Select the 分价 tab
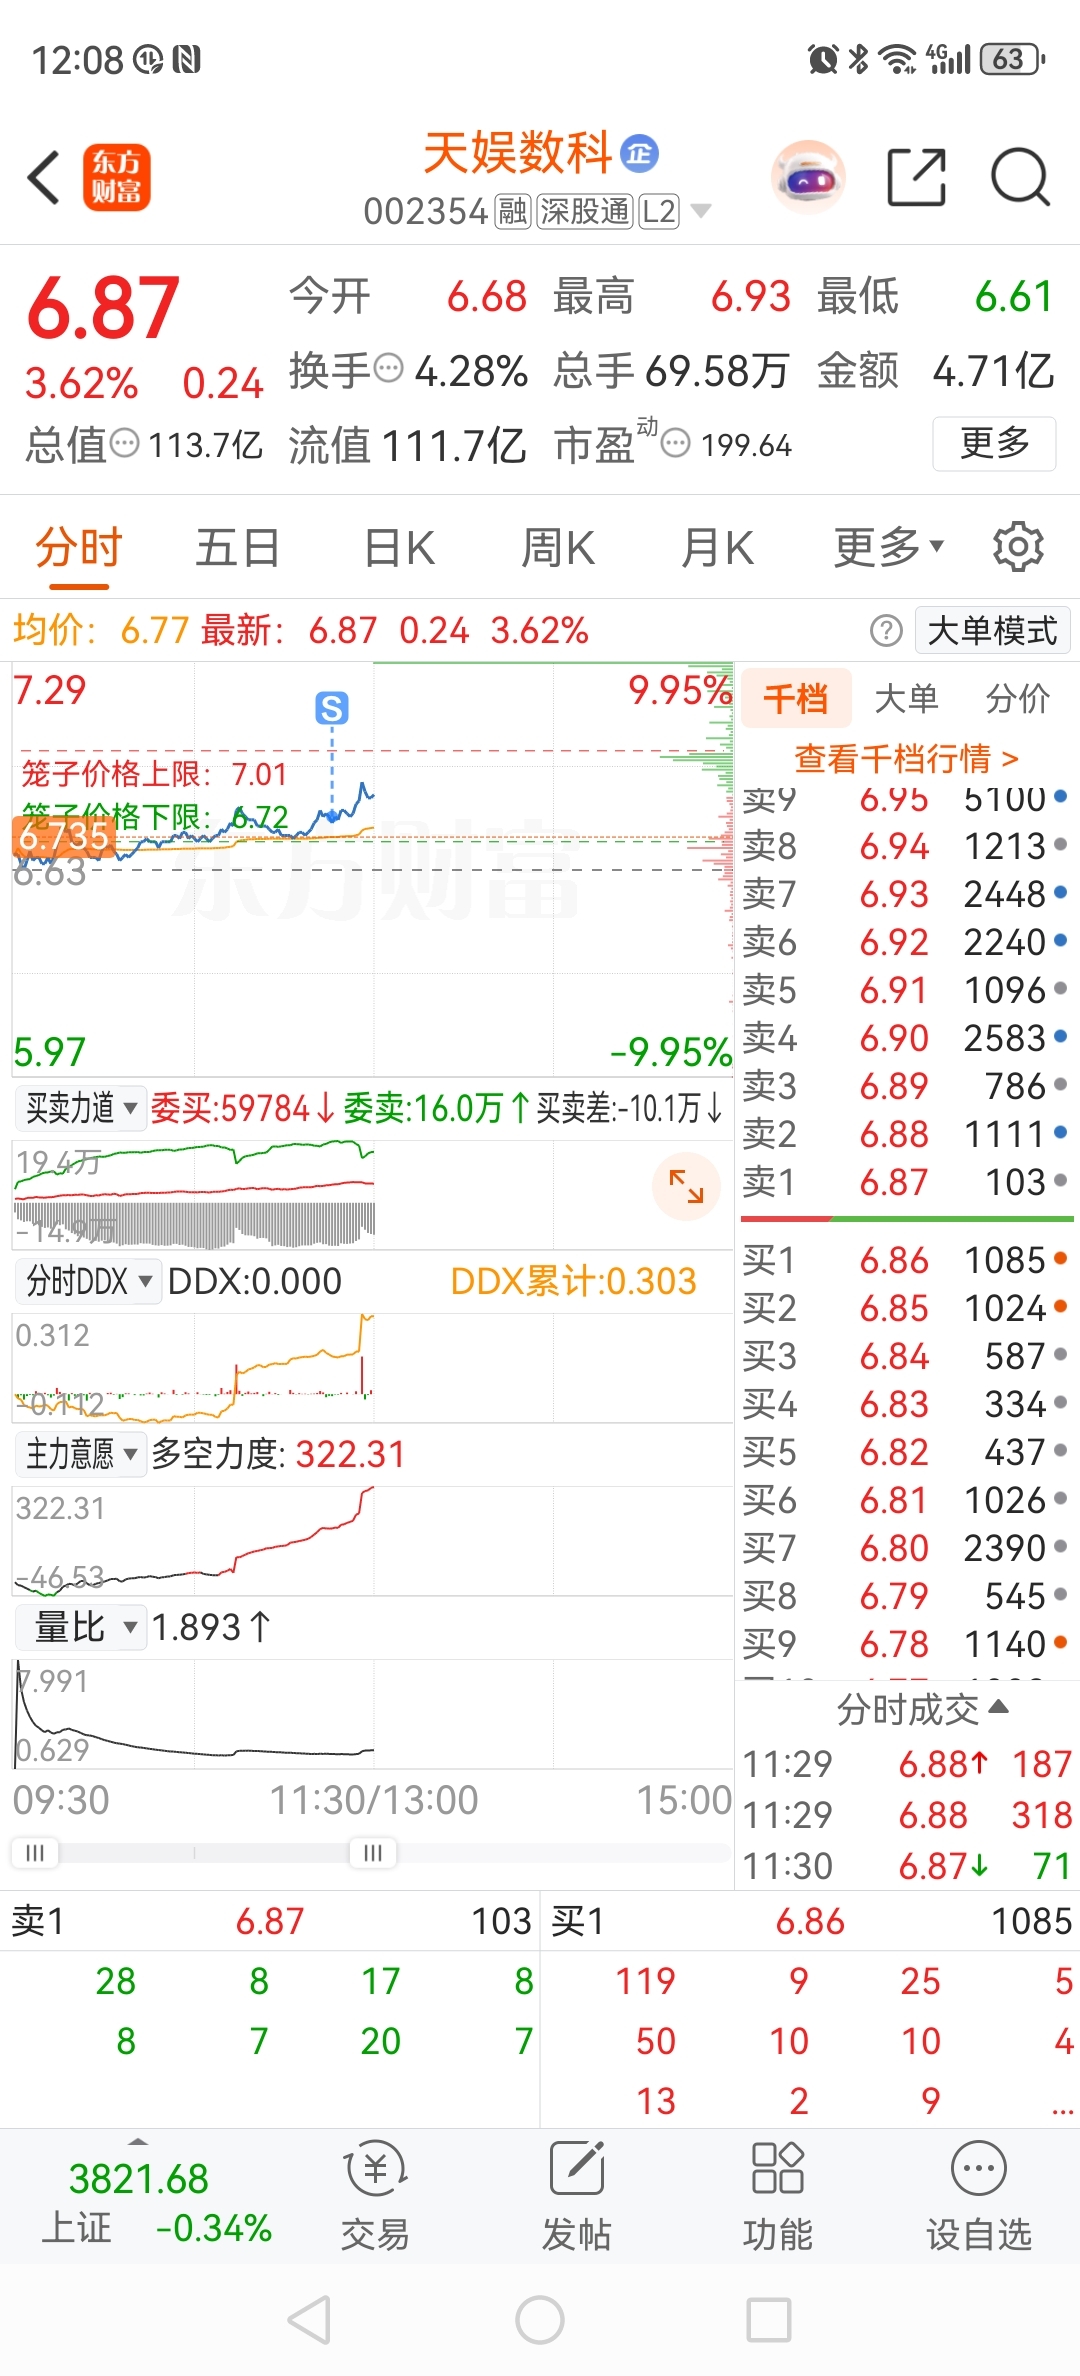 pos(1018,698)
